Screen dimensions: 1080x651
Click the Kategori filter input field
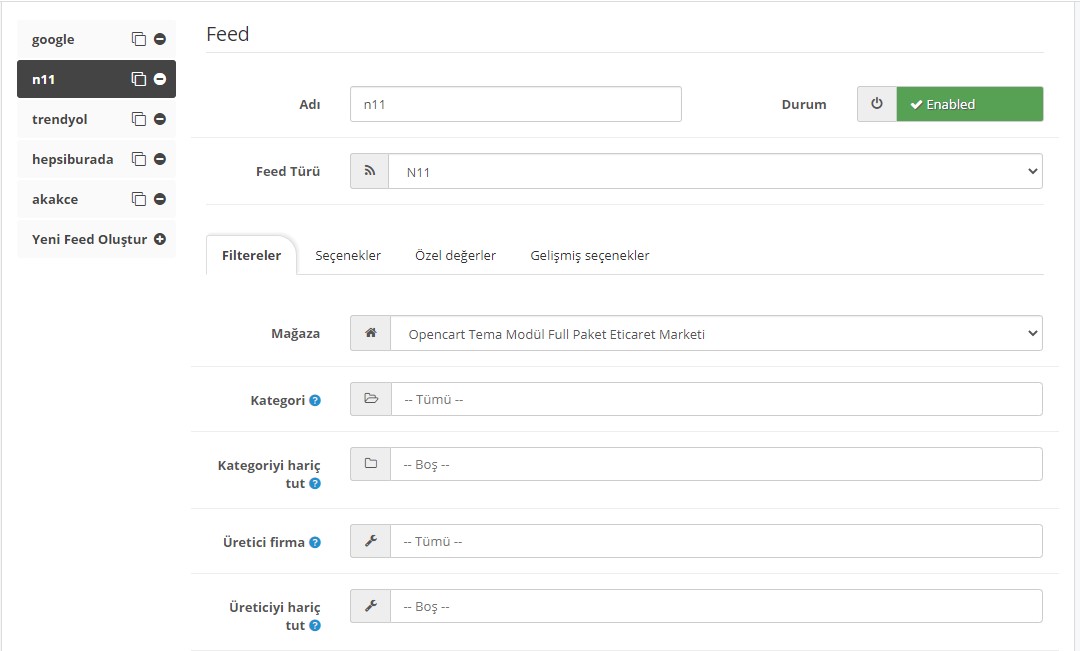pyautogui.click(x=714, y=399)
